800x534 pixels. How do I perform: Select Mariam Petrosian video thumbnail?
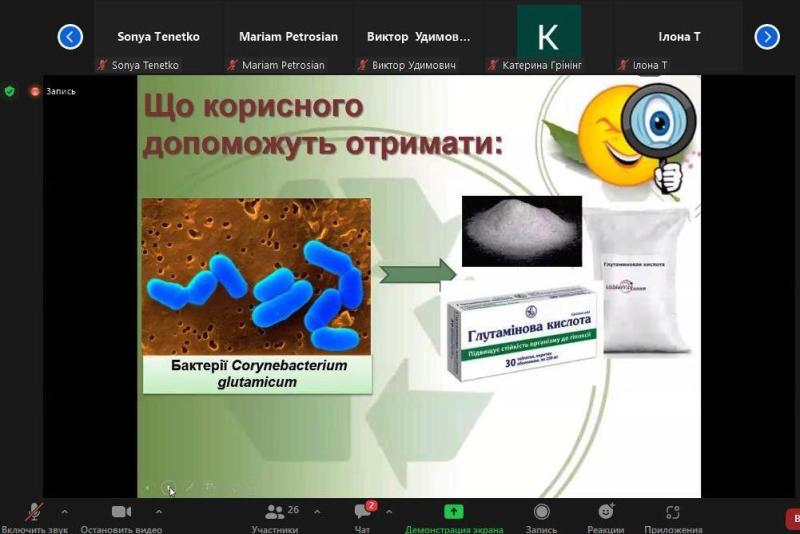[288, 37]
